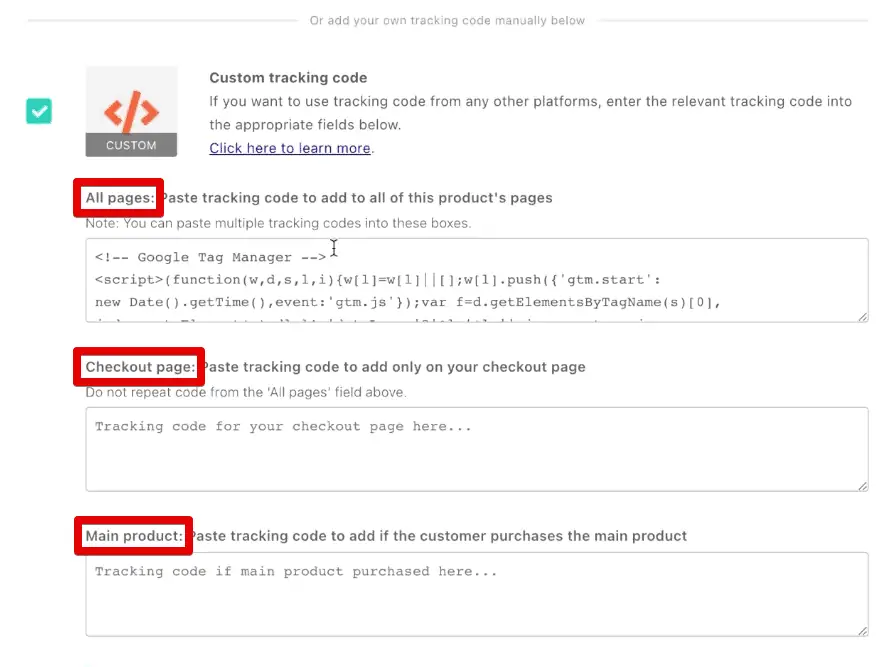
Task: Click the gray CUSTOM tile background
Action: coord(131,111)
